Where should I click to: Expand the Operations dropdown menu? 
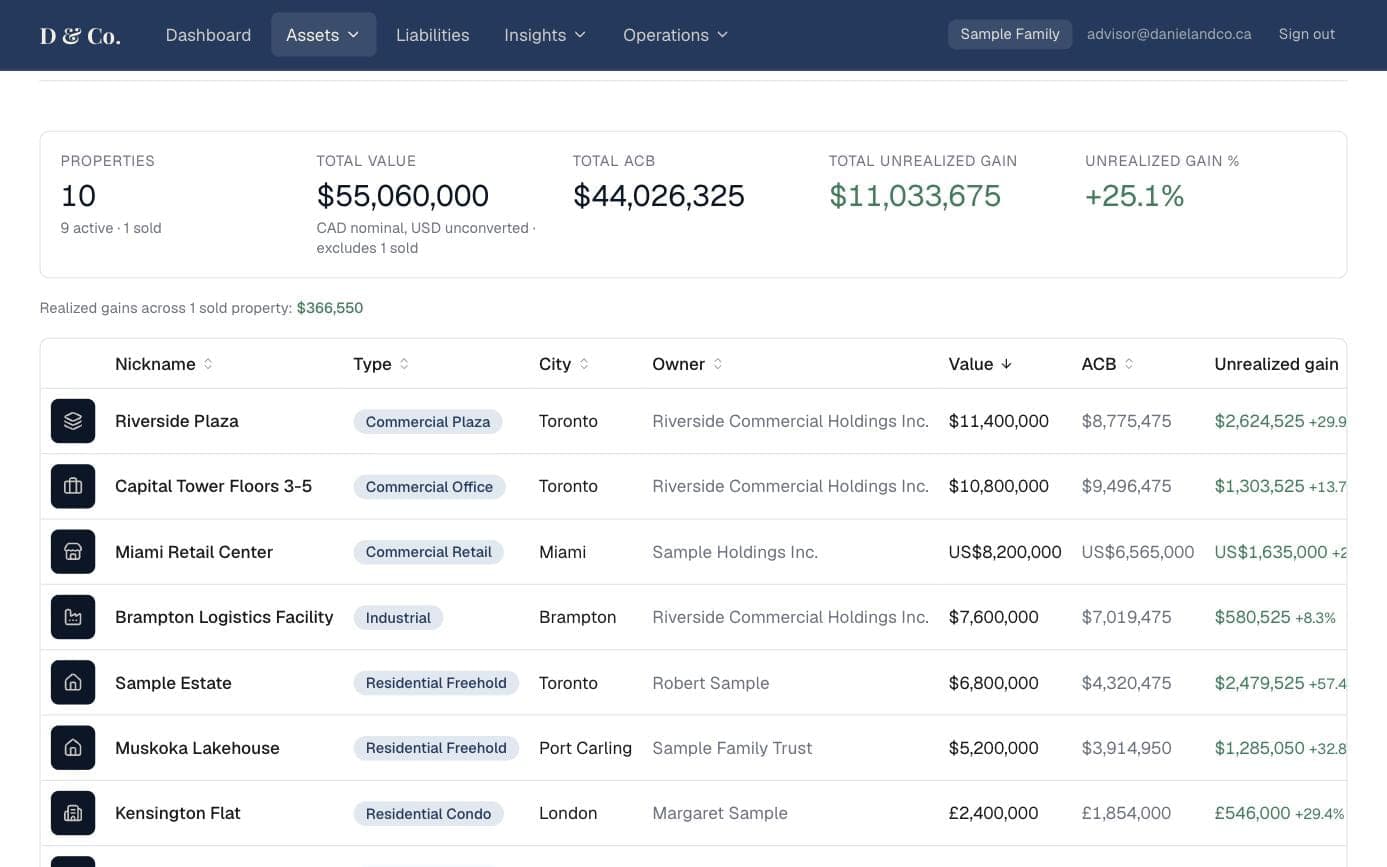coord(675,35)
